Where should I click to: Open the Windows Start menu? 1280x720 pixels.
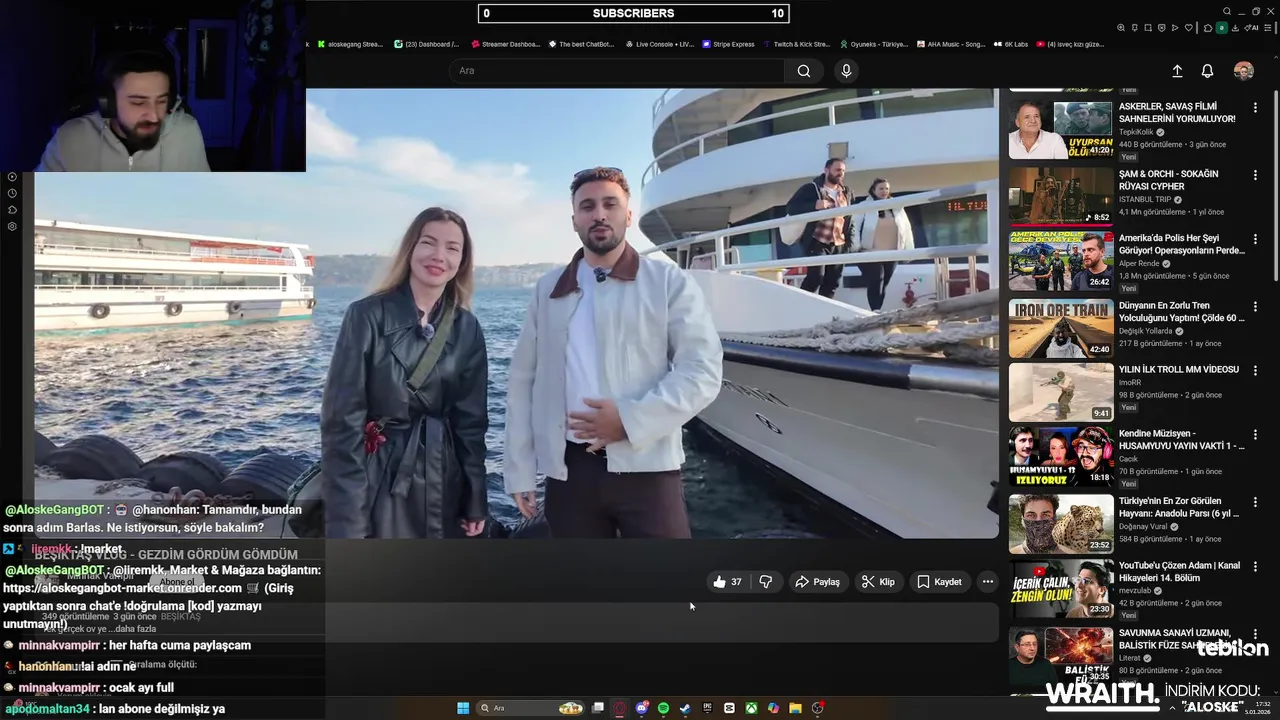pyautogui.click(x=463, y=708)
